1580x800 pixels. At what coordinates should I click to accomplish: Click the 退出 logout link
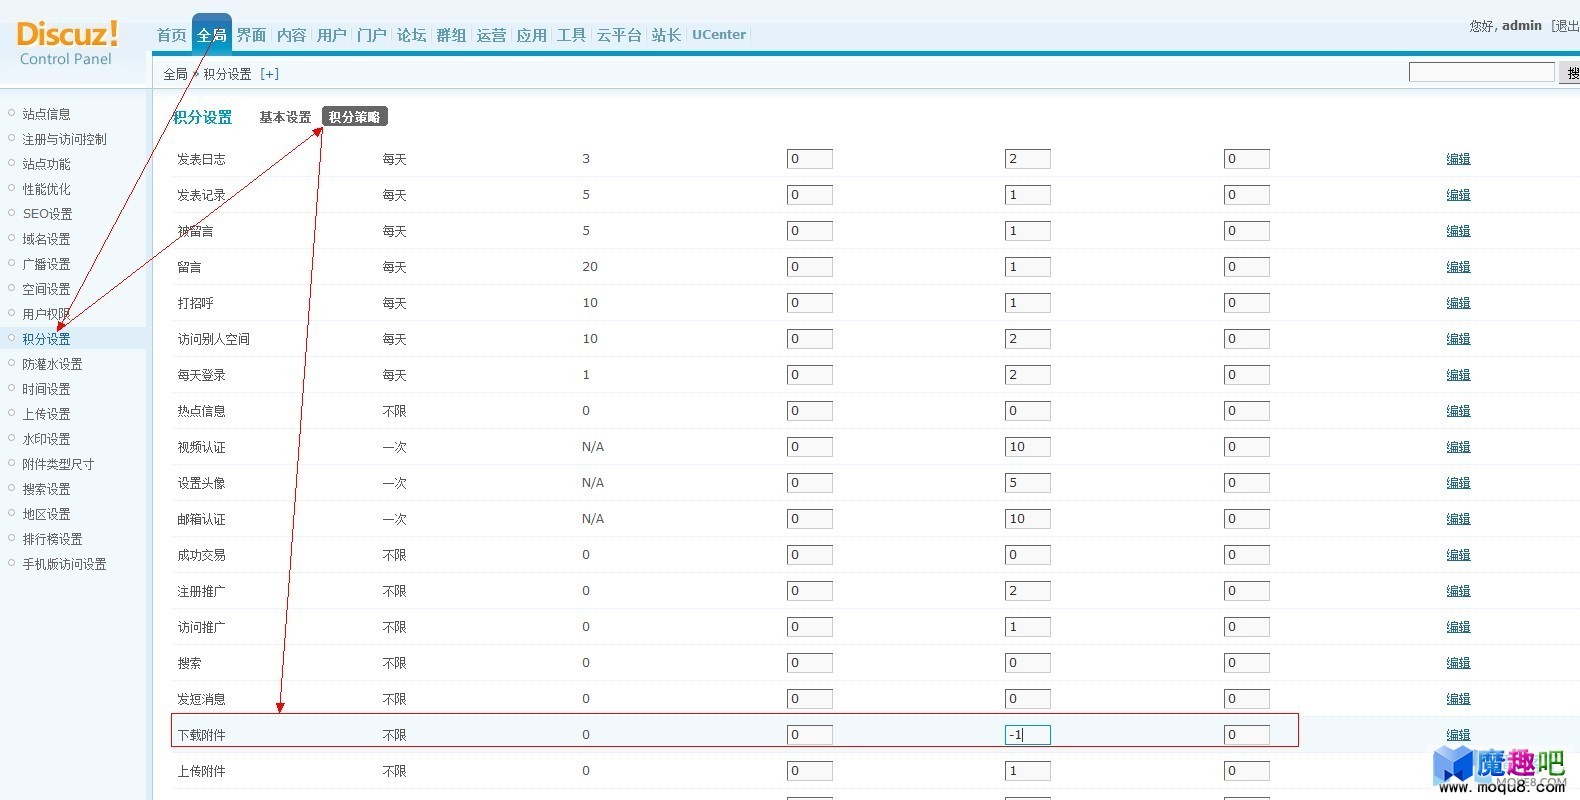(x=1566, y=26)
